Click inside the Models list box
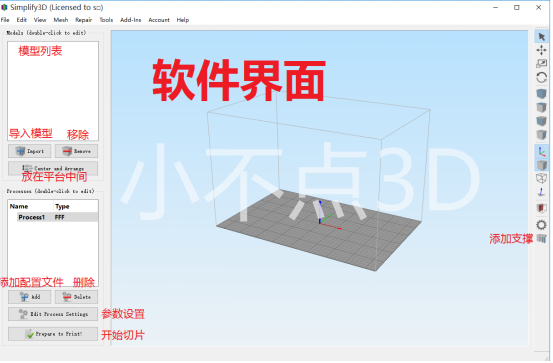This screenshot has height=363, width=553. point(53,92)
